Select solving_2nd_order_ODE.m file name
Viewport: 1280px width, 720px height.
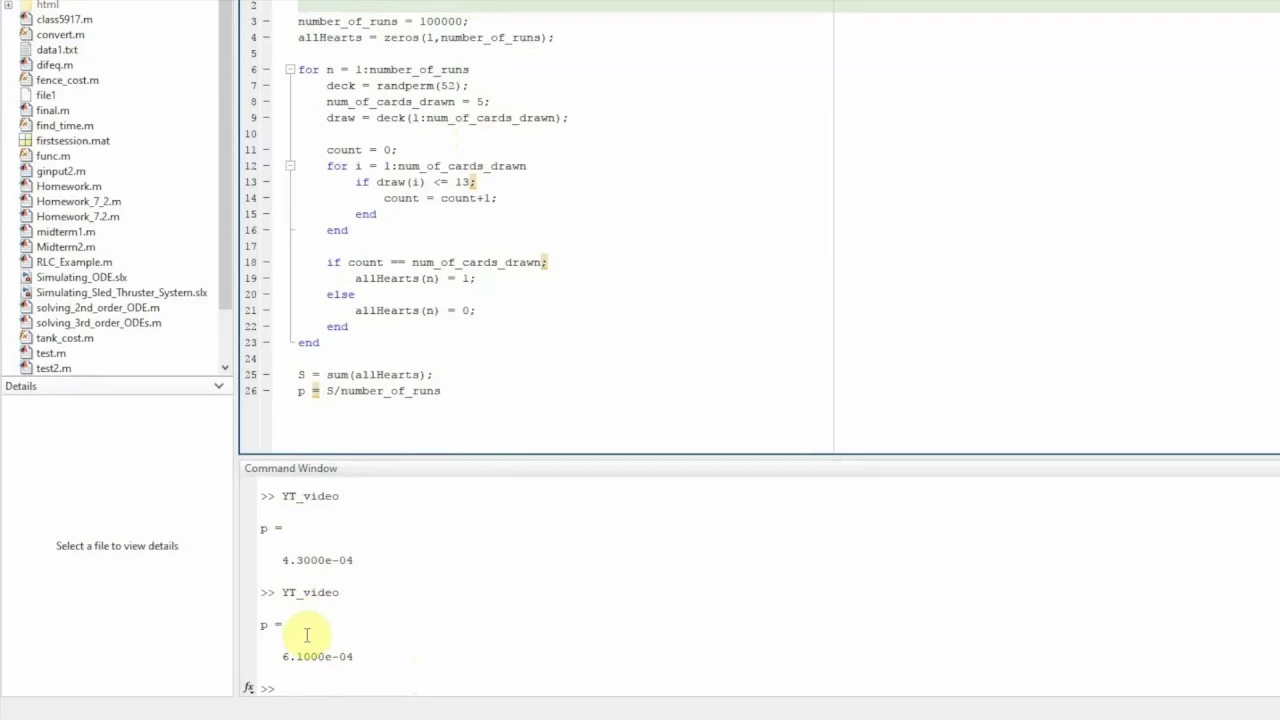pos(97,308)
